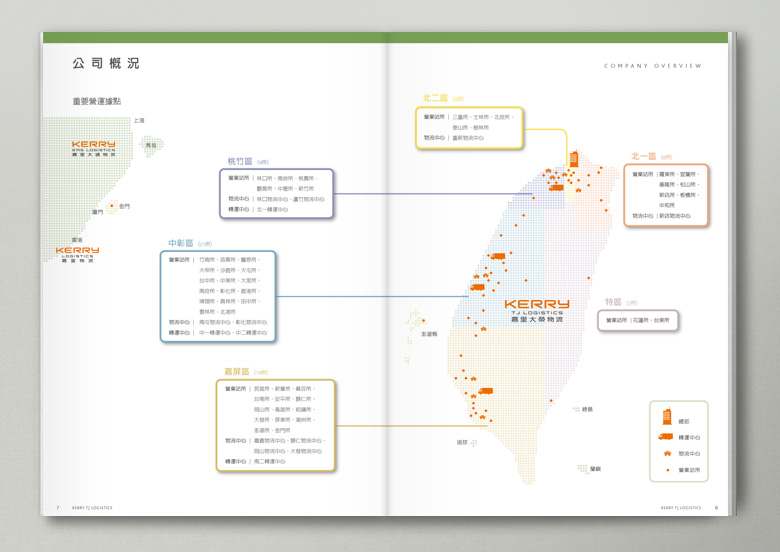Click the green-bordered legend box

[679, 441]
